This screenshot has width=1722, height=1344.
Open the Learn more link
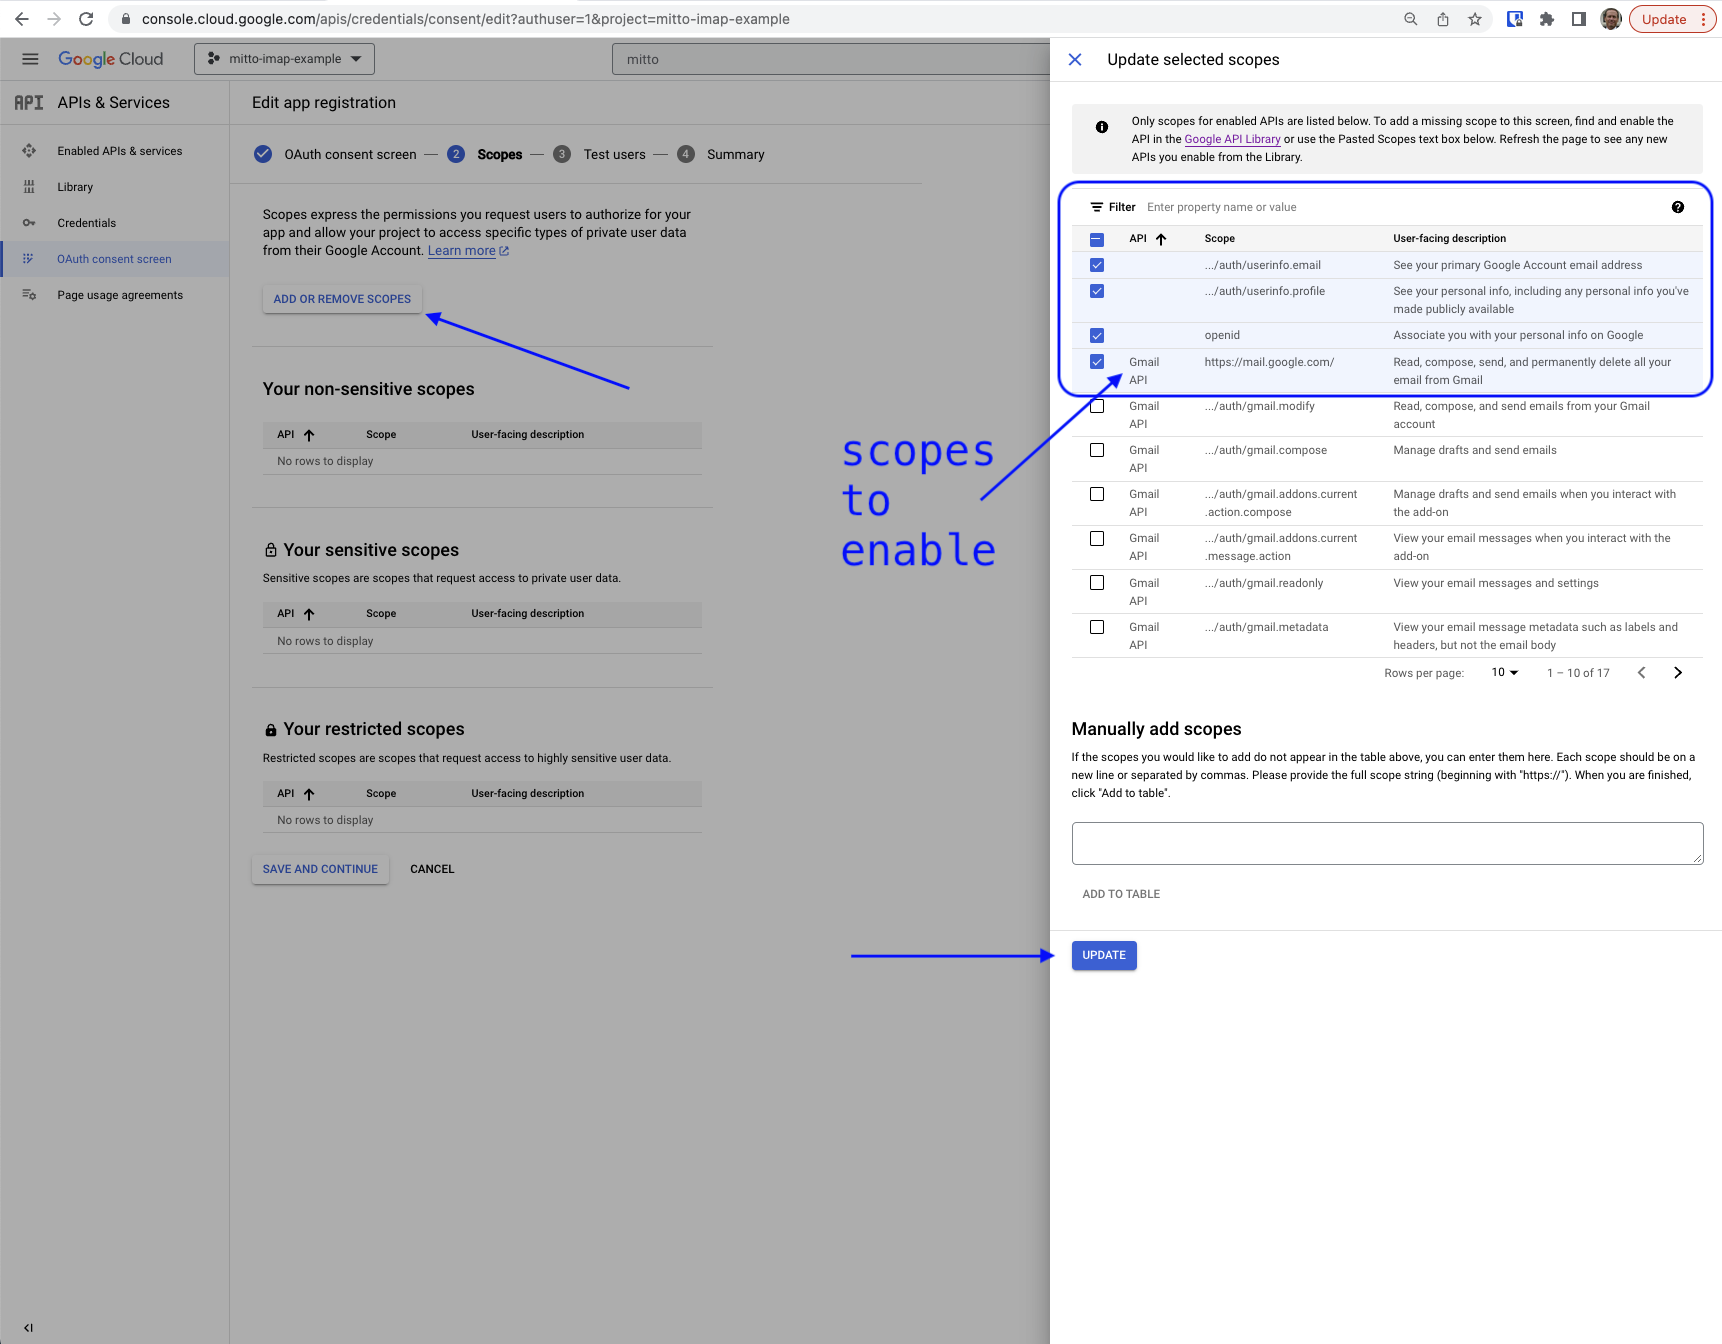468,251
